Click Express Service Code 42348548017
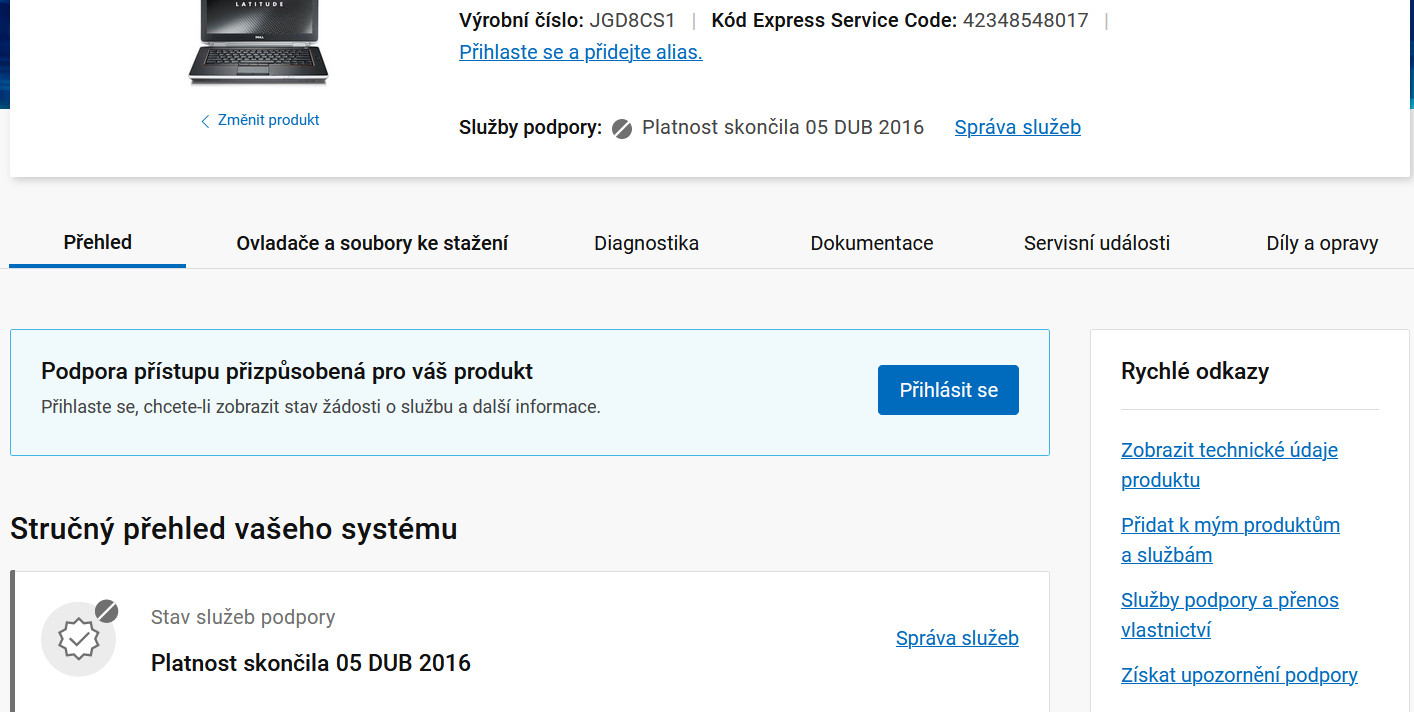Viewport: 1414px width, 712px height. [1025, 20]
